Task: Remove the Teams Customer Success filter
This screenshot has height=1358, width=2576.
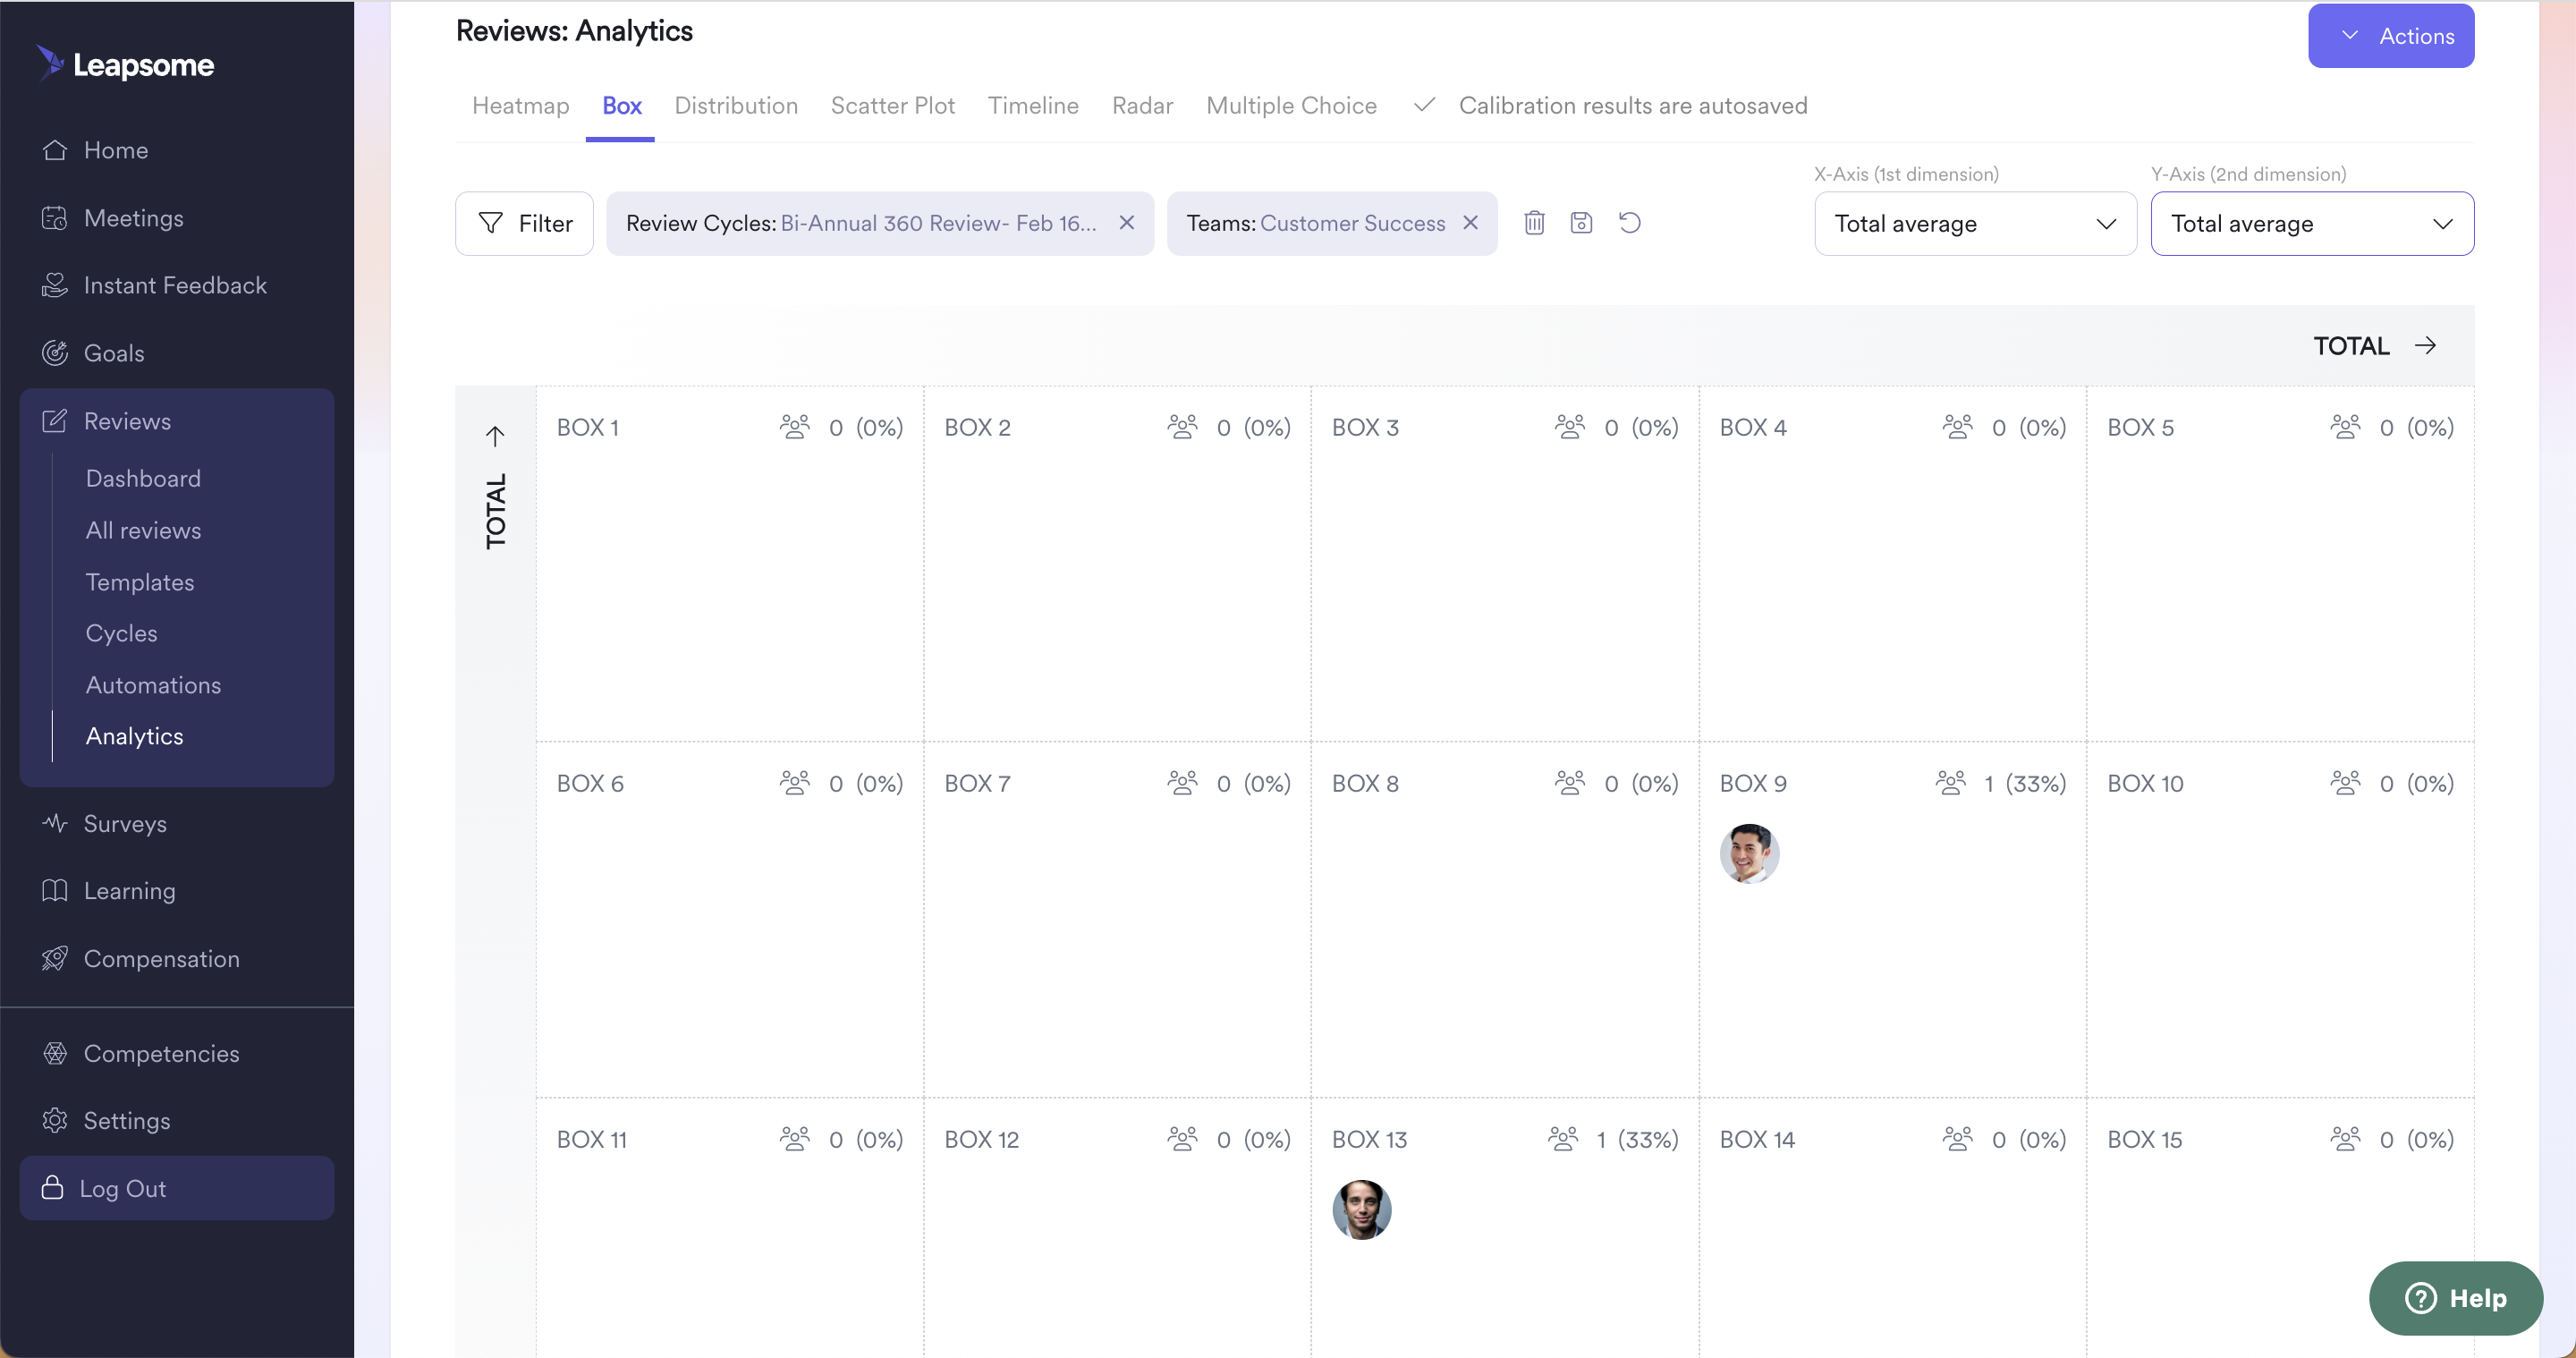Action: (1470, 223)
